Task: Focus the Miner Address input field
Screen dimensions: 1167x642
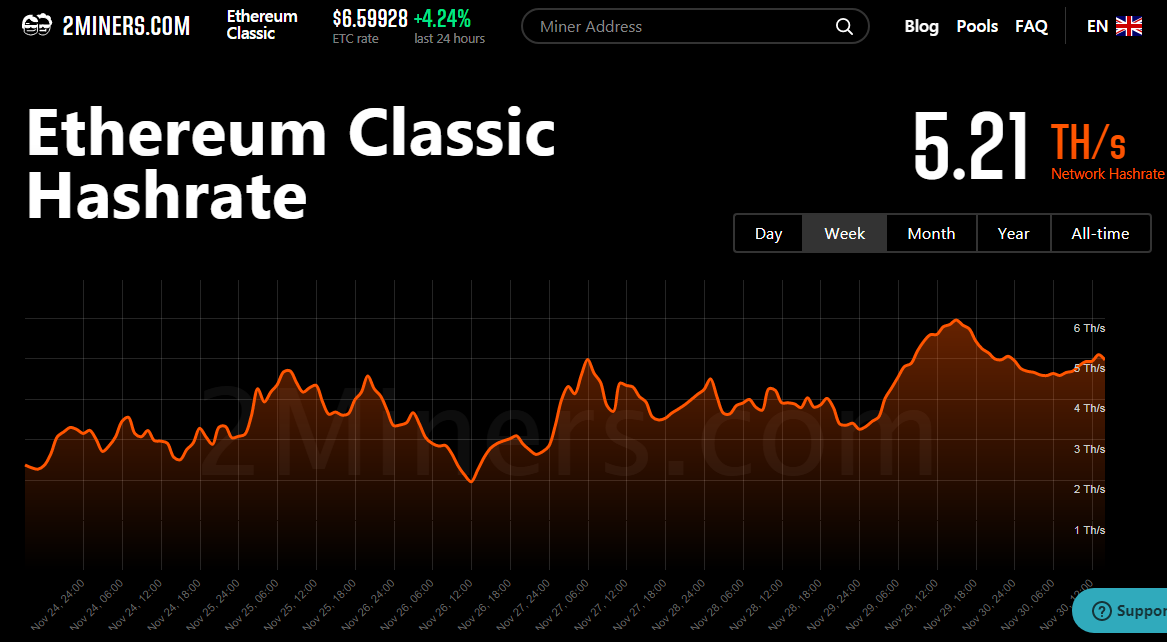Action: (695, 26)
